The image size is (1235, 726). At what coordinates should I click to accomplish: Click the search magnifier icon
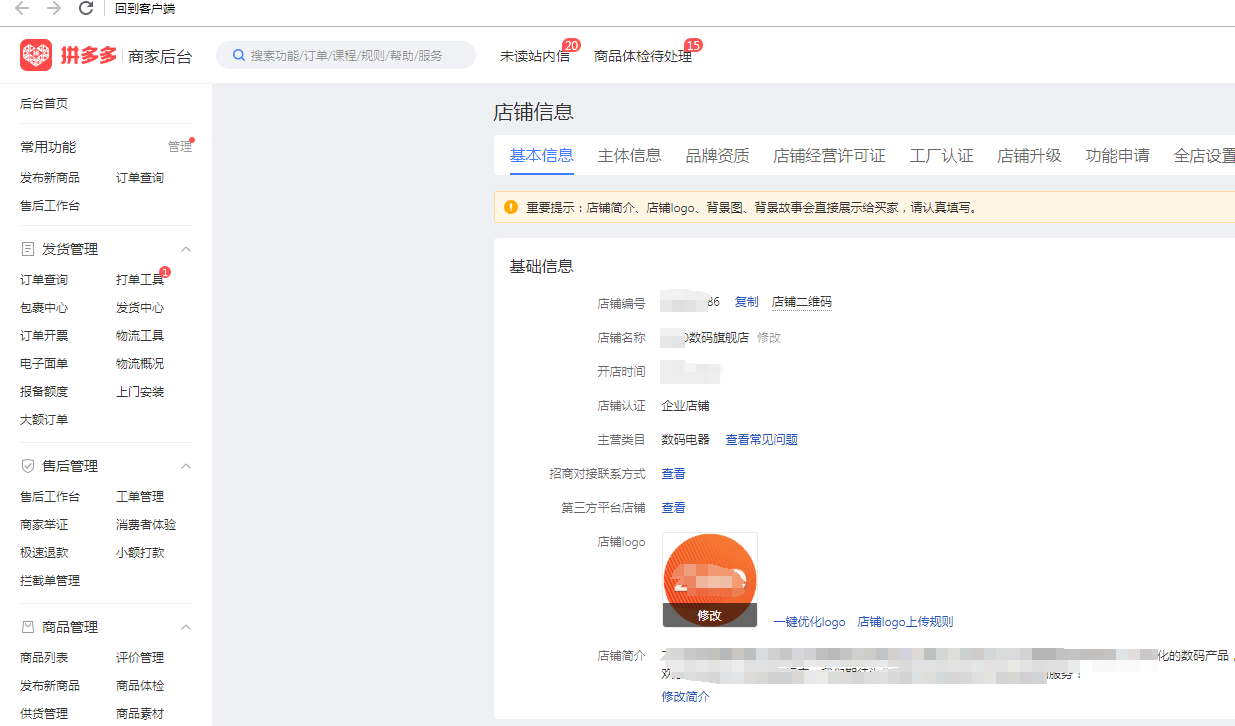[x=239, y=55]
